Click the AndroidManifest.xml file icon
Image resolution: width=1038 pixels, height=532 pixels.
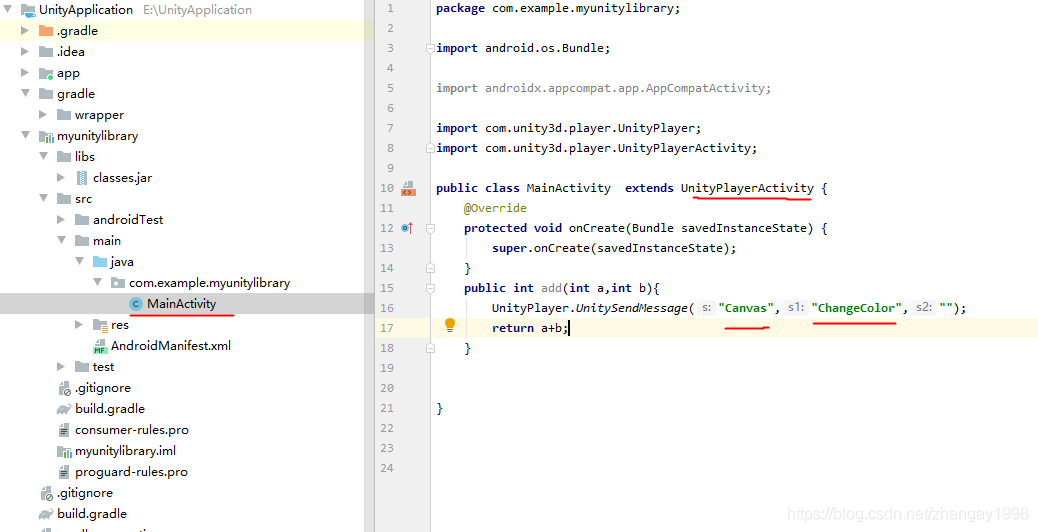pyautogui.click(x=100, y=346)
